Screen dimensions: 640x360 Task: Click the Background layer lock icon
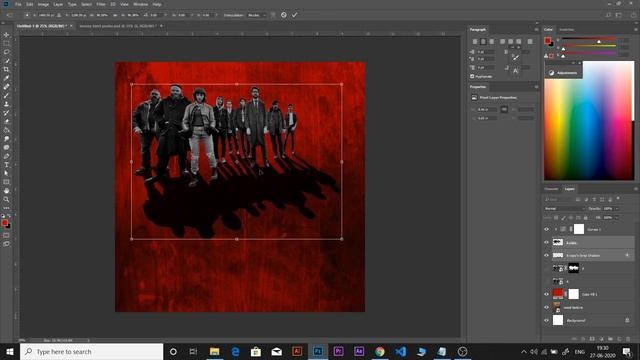(627, 320)
